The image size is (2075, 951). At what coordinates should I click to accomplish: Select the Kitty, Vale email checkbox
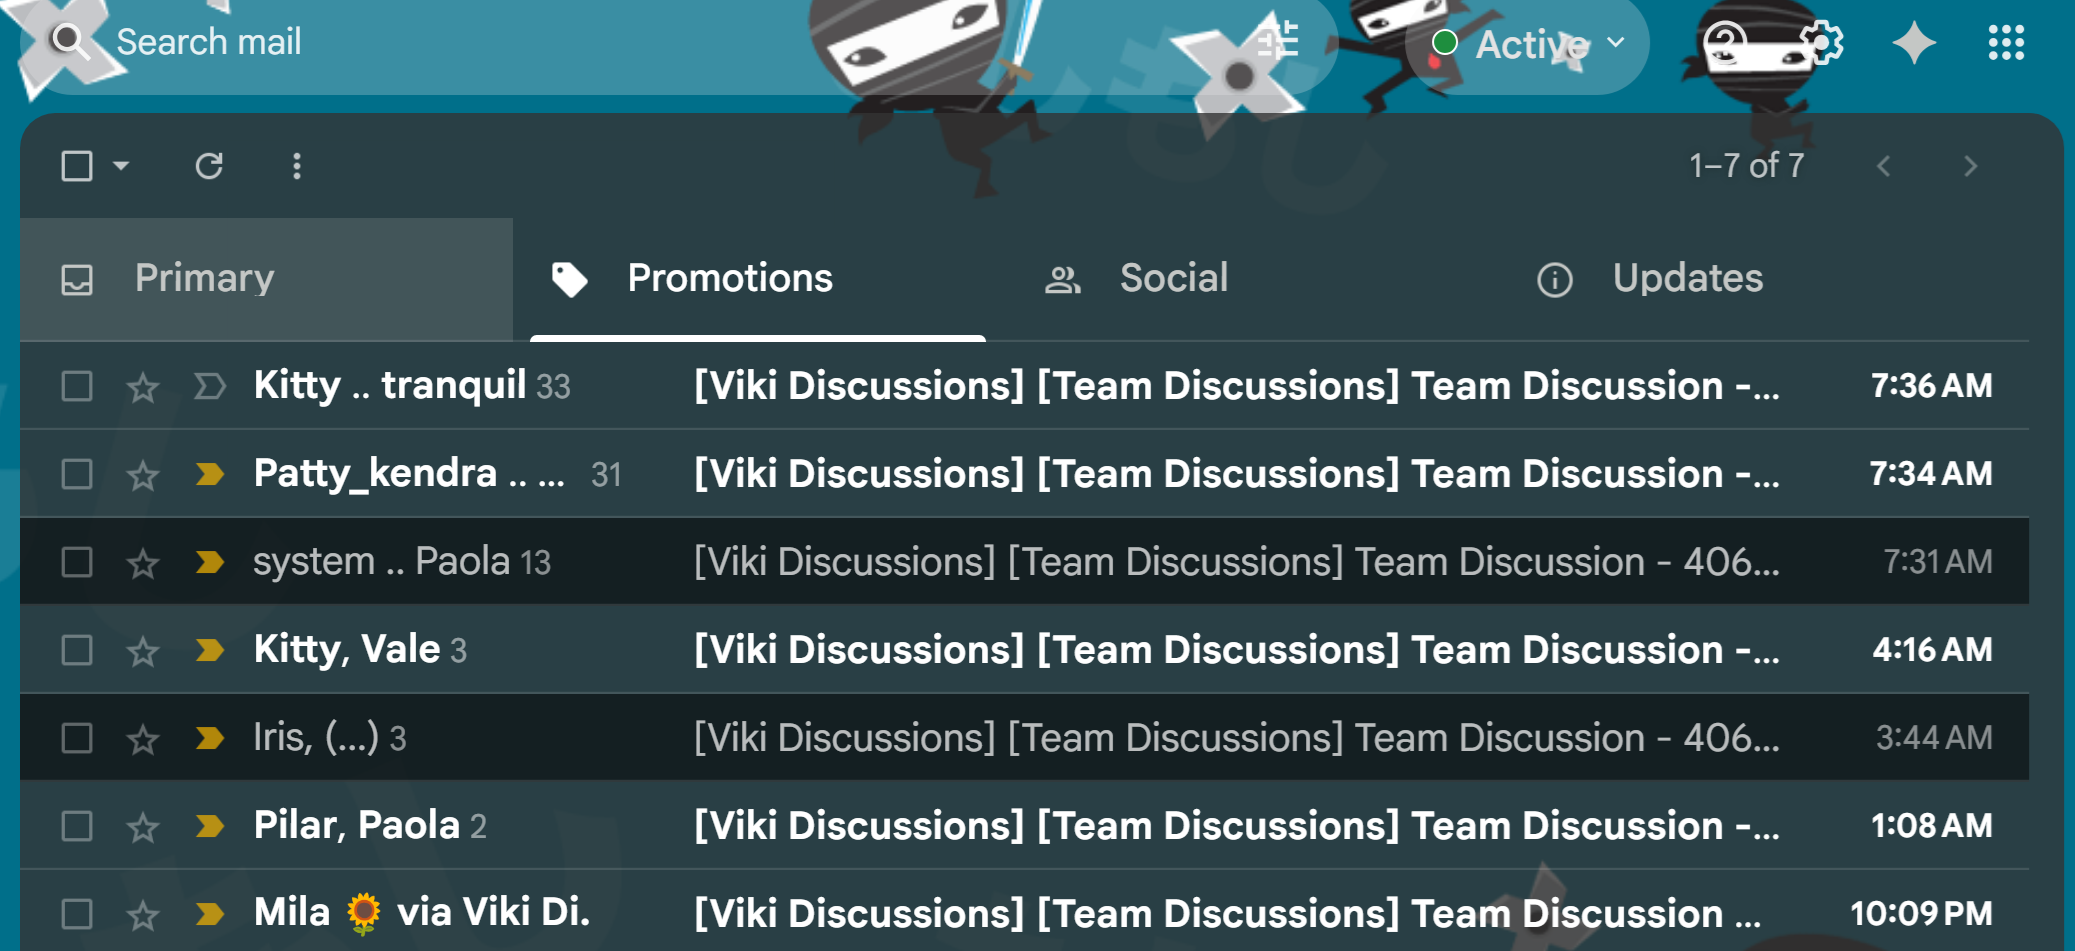(x=77, y=650)
